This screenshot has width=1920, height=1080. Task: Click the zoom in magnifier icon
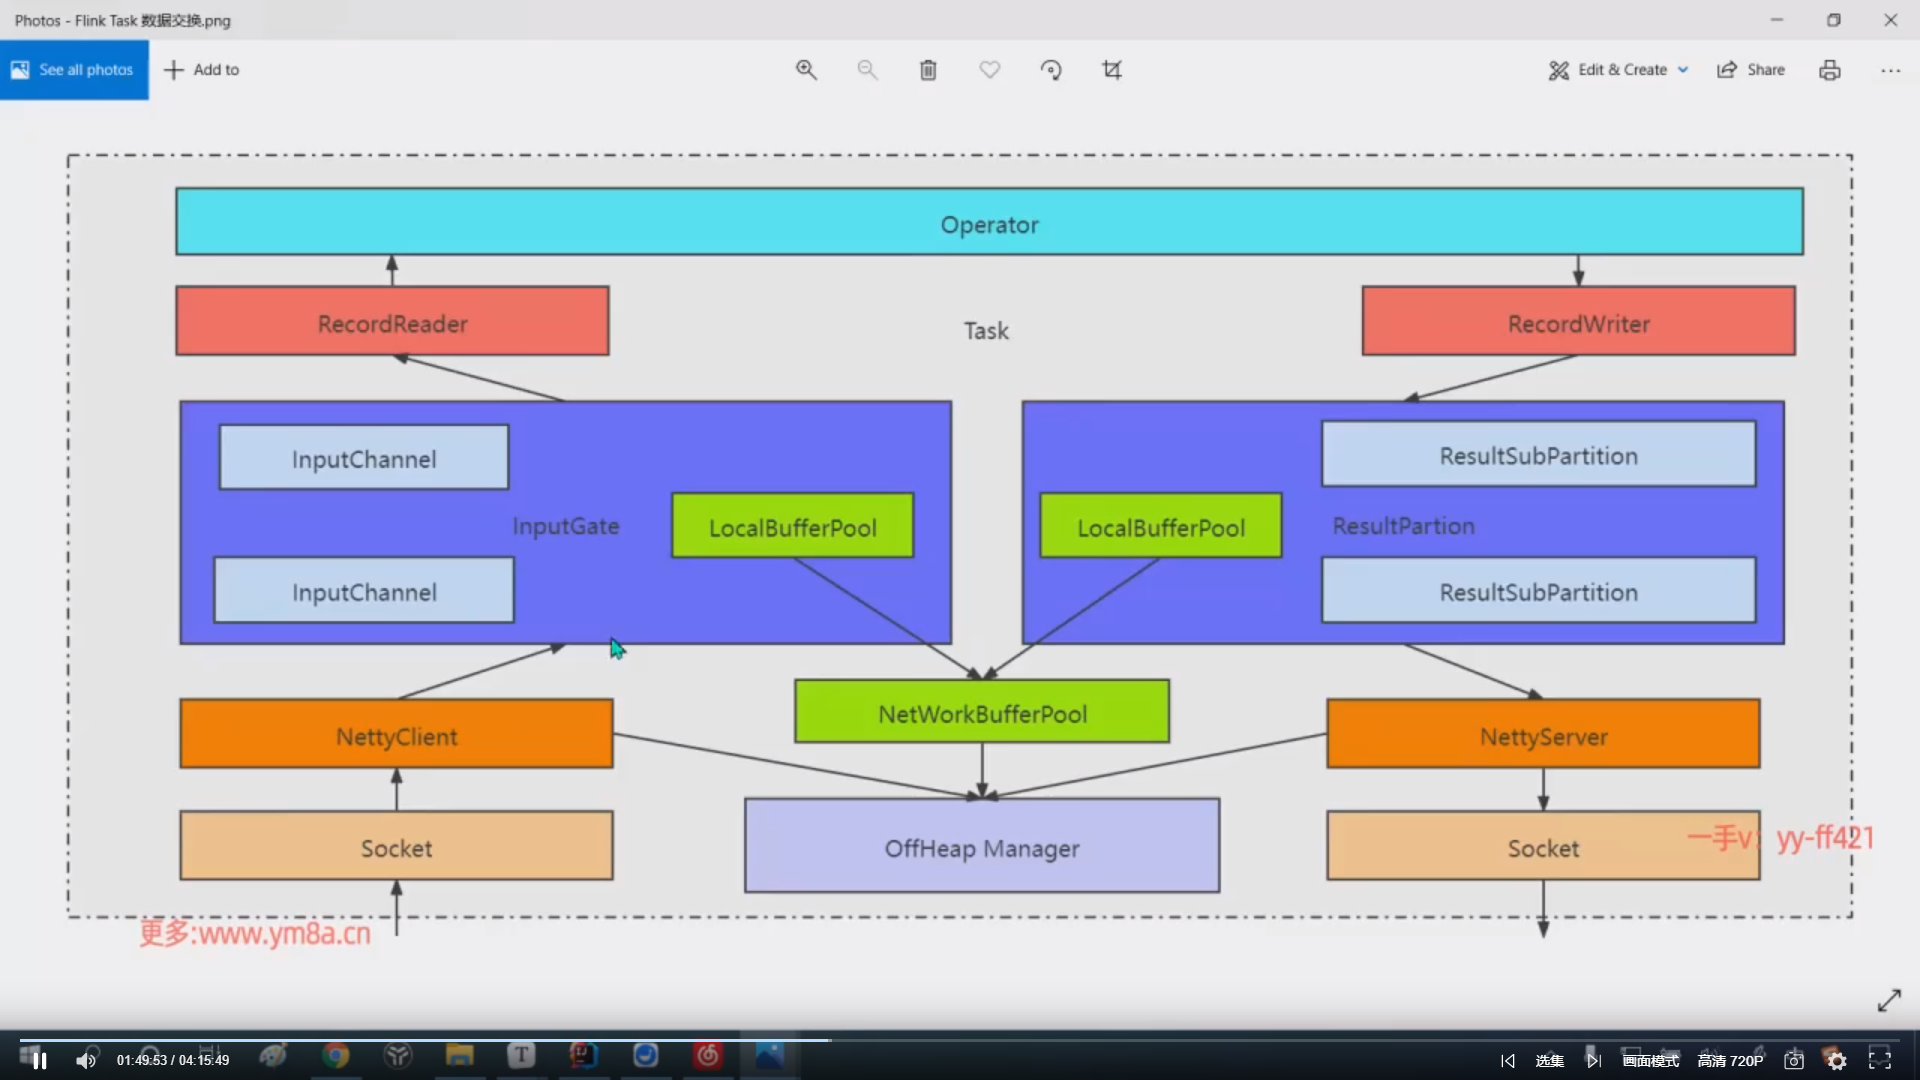tap(806, 70)
